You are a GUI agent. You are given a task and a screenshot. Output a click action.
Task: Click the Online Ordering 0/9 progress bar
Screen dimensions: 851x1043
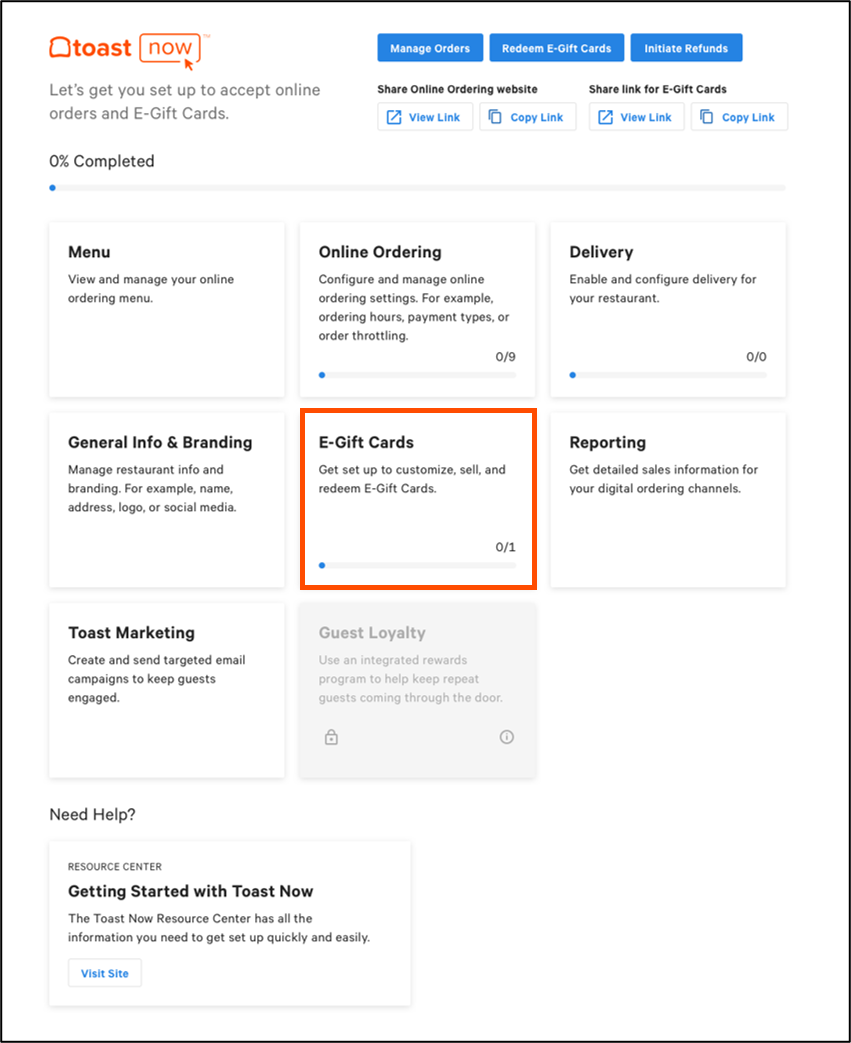click(417, 375)
